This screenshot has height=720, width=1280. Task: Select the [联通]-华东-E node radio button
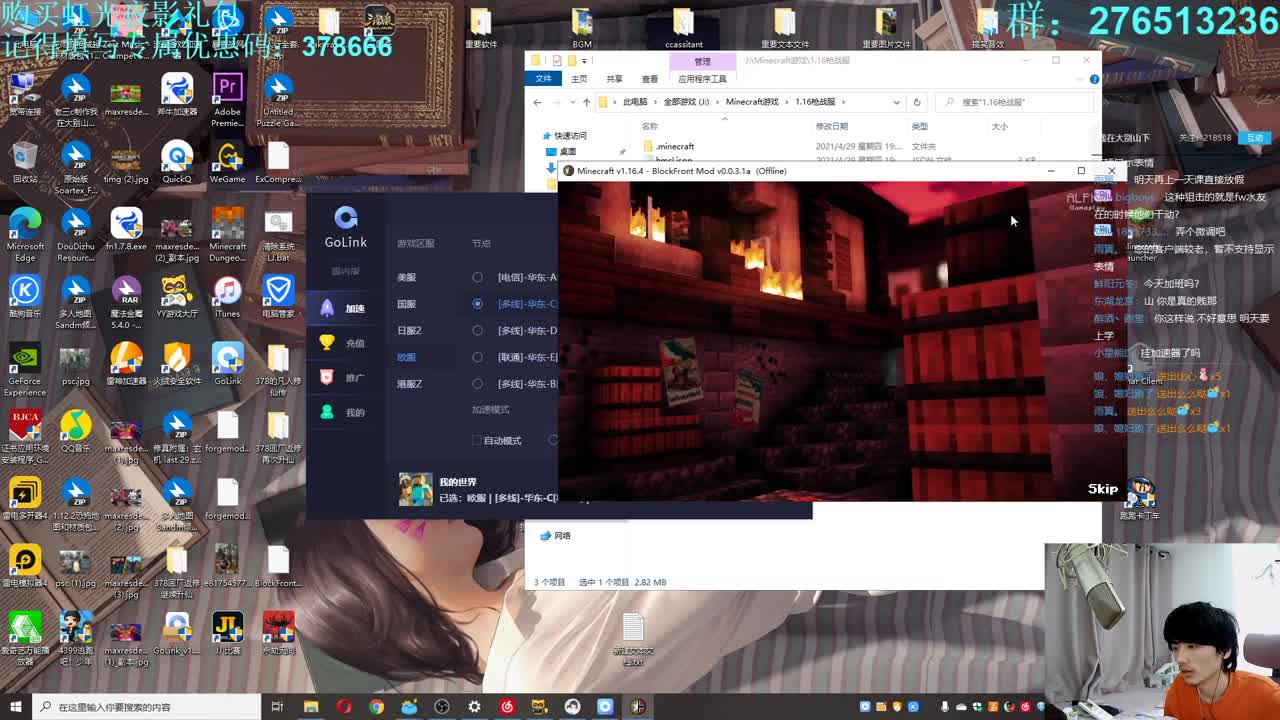click(x=477, y=356)
